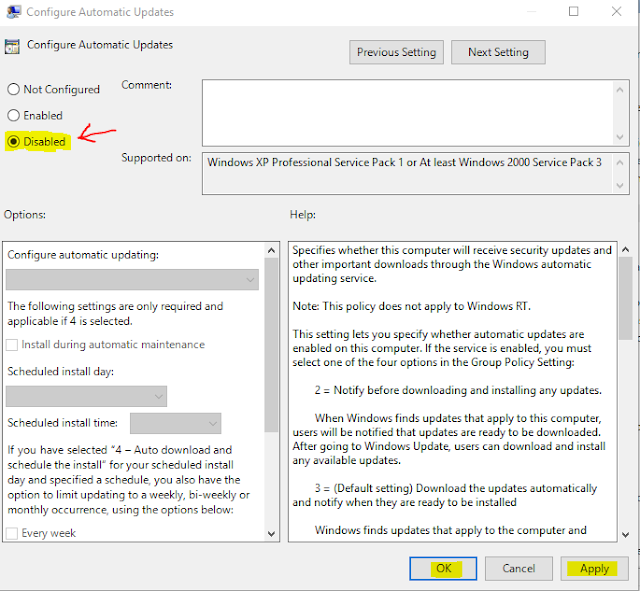
Task: Select the Disabled radio button
Action: 13,142
